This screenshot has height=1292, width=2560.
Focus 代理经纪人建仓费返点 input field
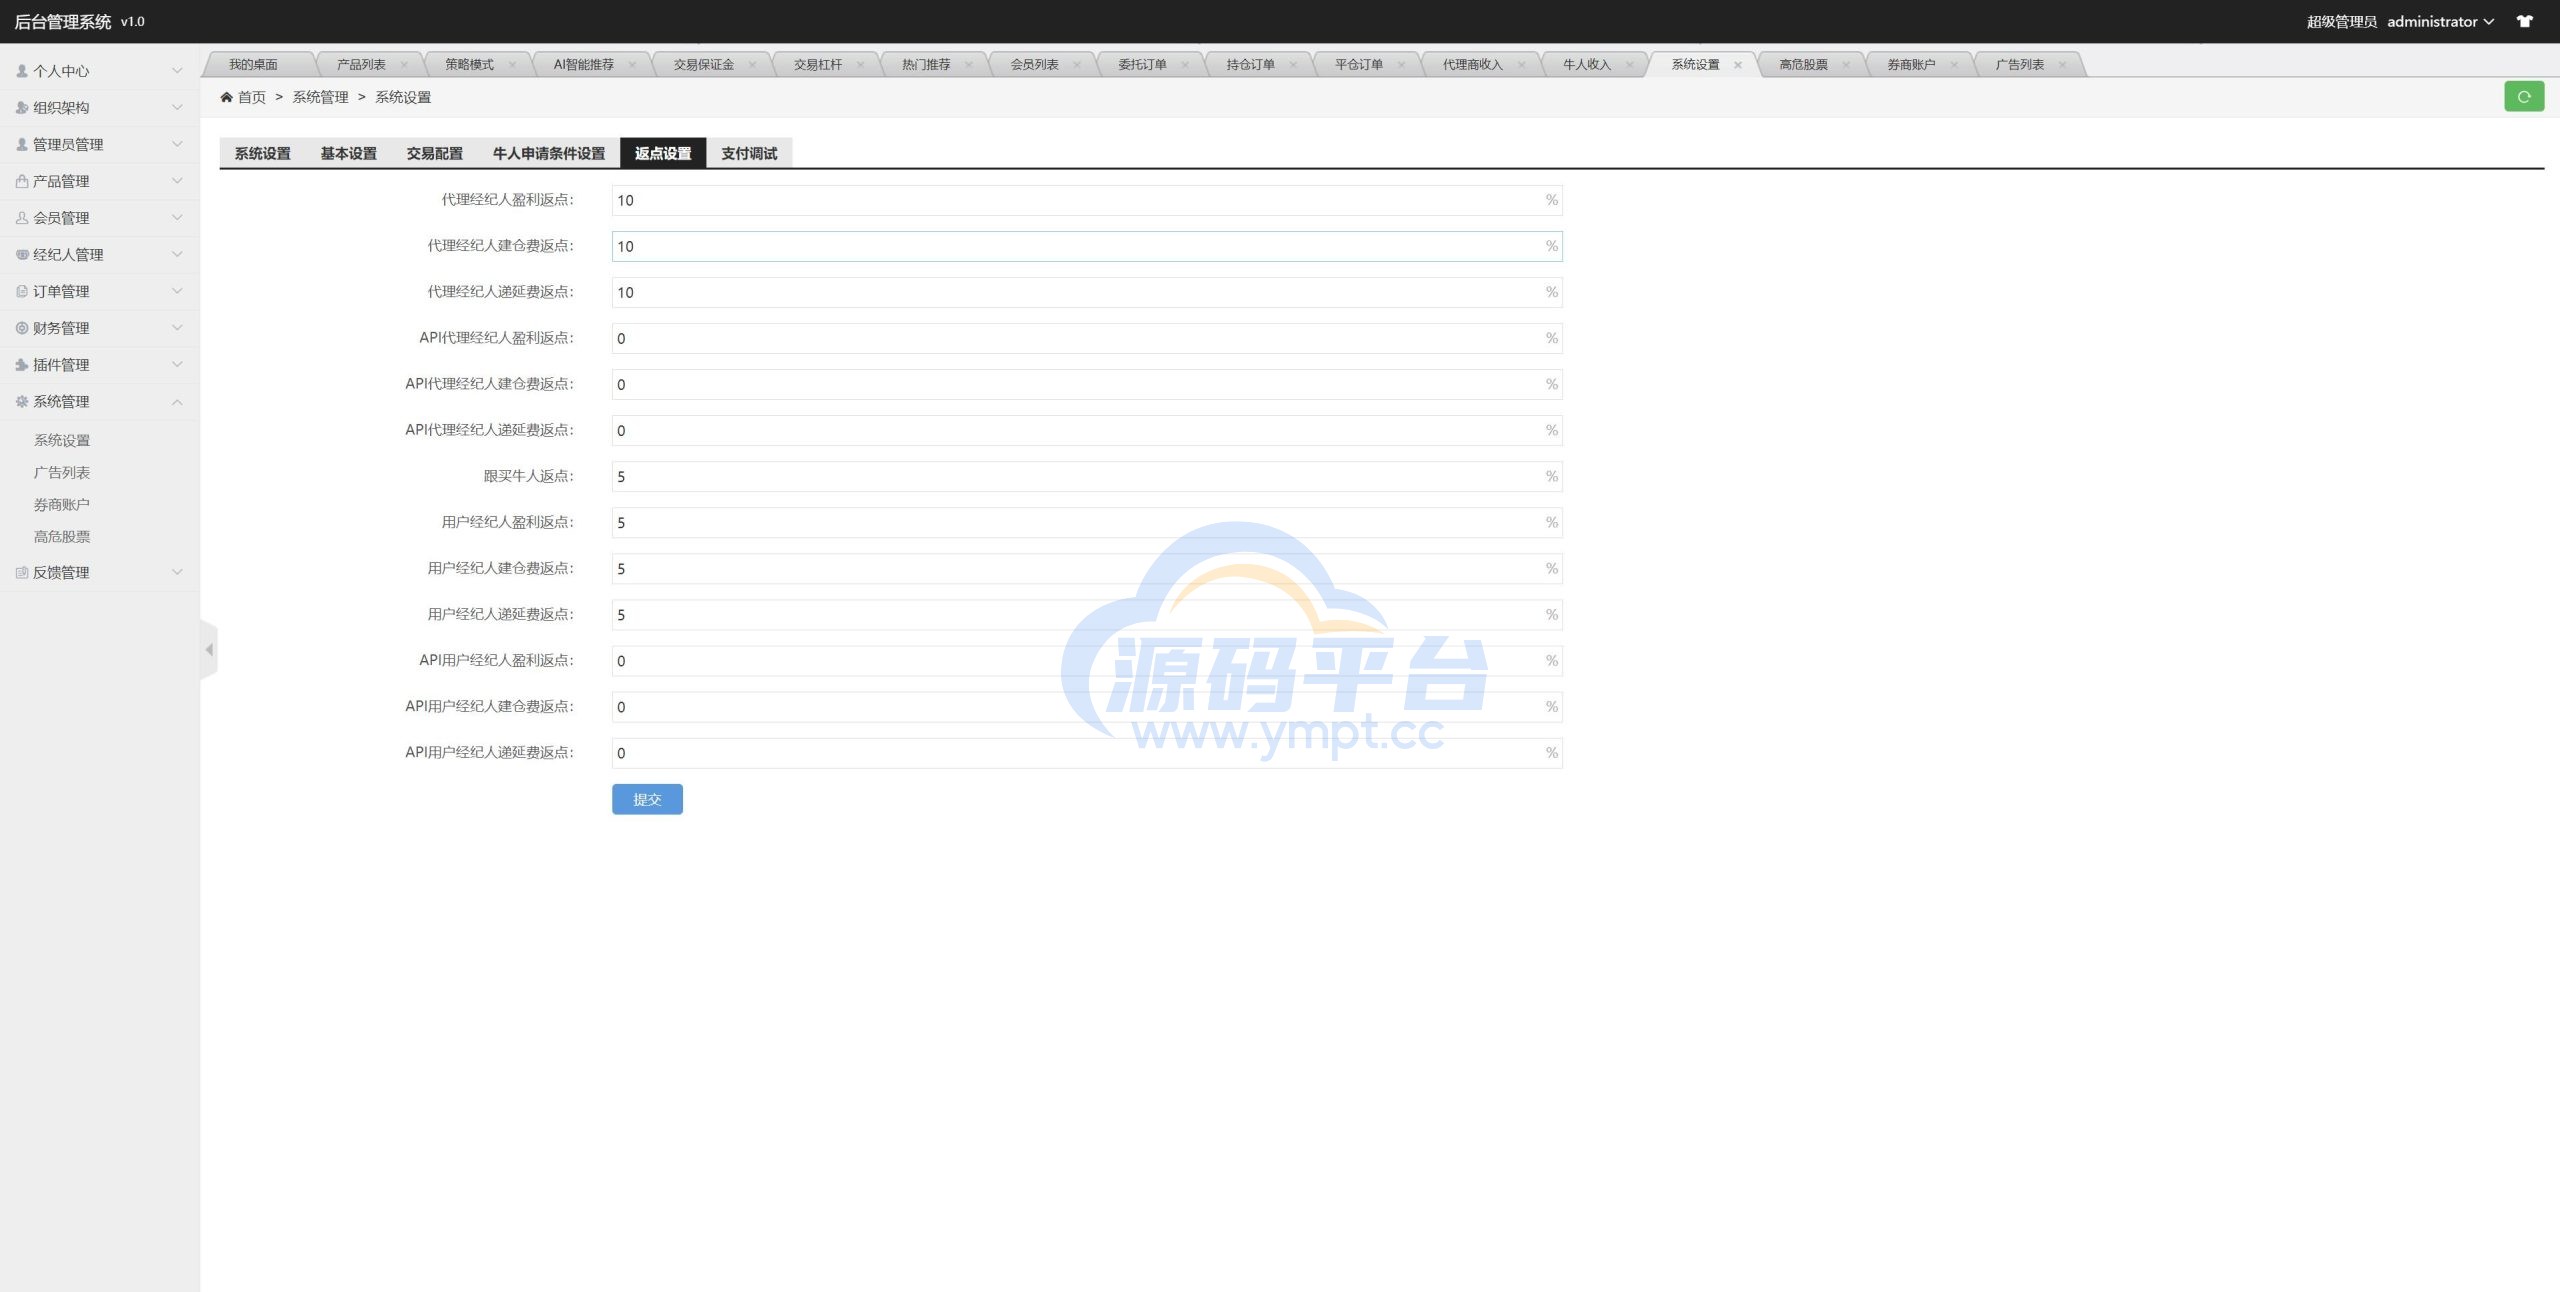coord(1087,246)
